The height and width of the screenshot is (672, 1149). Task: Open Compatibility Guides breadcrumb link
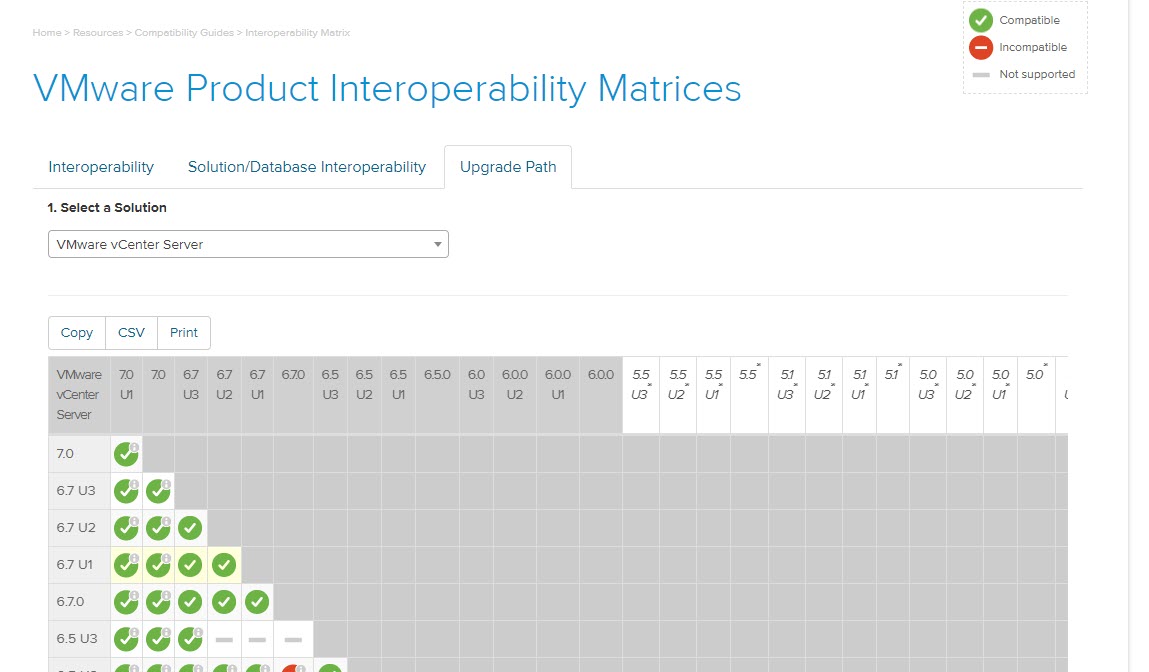185,33
